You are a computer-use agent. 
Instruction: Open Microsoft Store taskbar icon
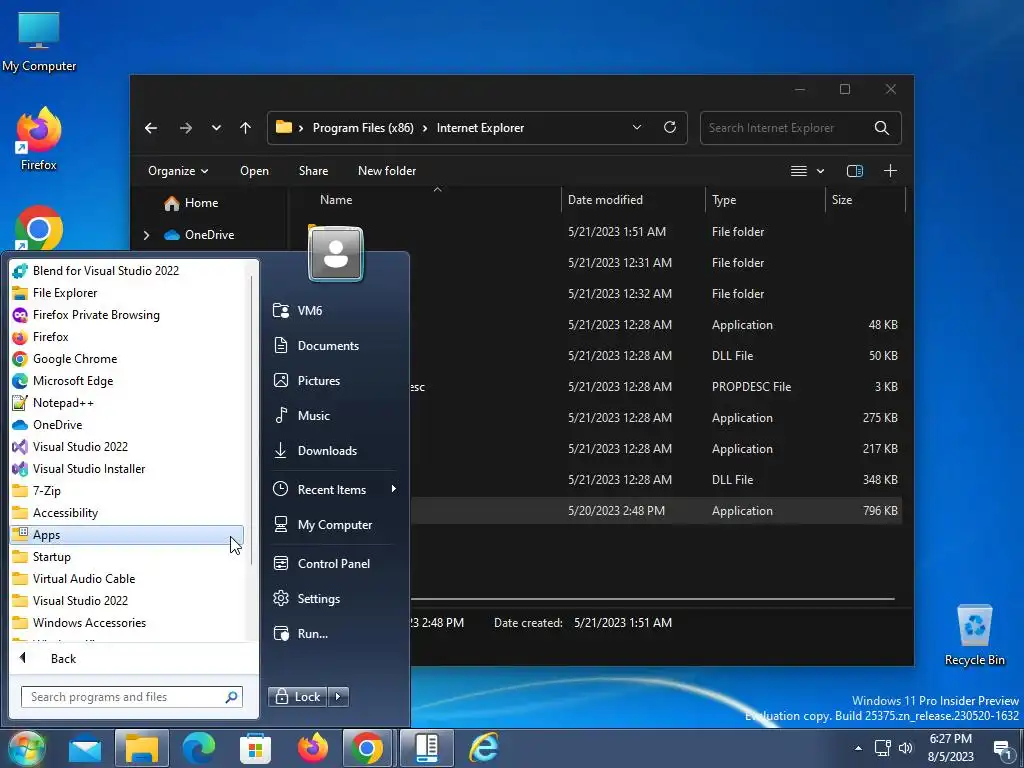coord(255,748)
